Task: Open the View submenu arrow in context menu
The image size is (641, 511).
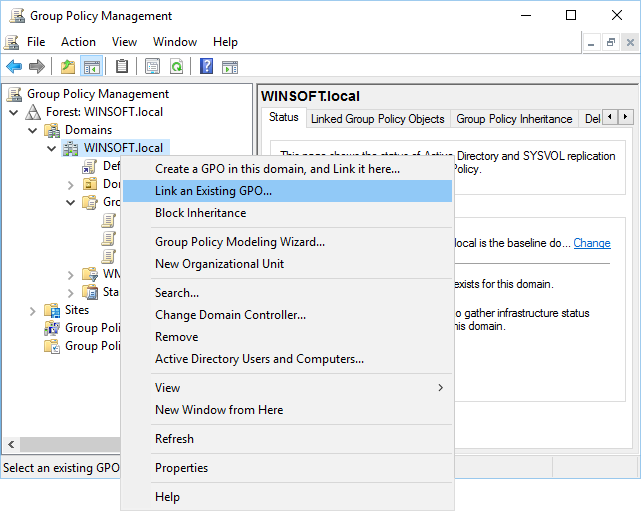Action: coord(440,388)
